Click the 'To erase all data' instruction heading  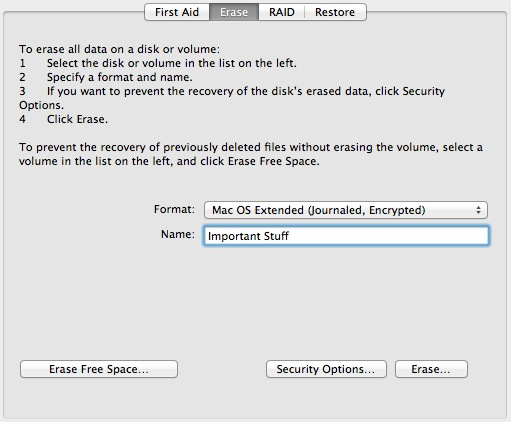pyautogui.click(x=119, y=49)
